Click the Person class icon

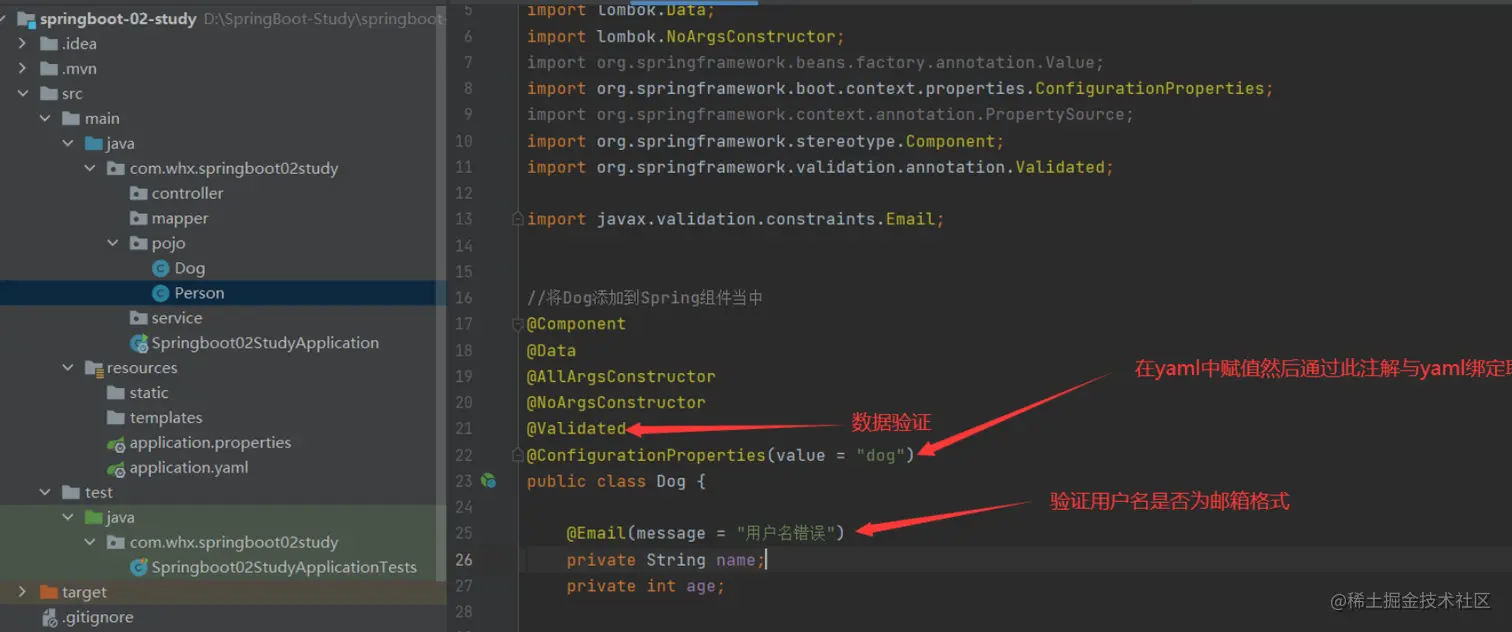(160, 293)
